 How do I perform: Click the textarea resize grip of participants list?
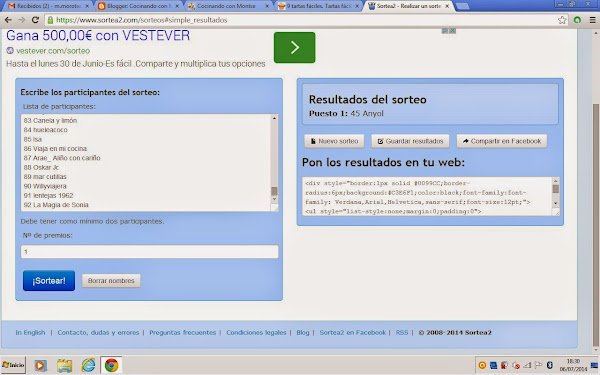pyautogui.click(x=275, y=208)
